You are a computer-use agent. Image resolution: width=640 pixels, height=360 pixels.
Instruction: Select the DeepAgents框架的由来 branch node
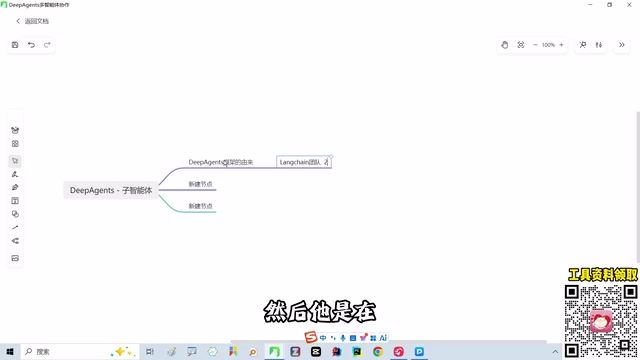pyautogui.click(x=221, y=162)
